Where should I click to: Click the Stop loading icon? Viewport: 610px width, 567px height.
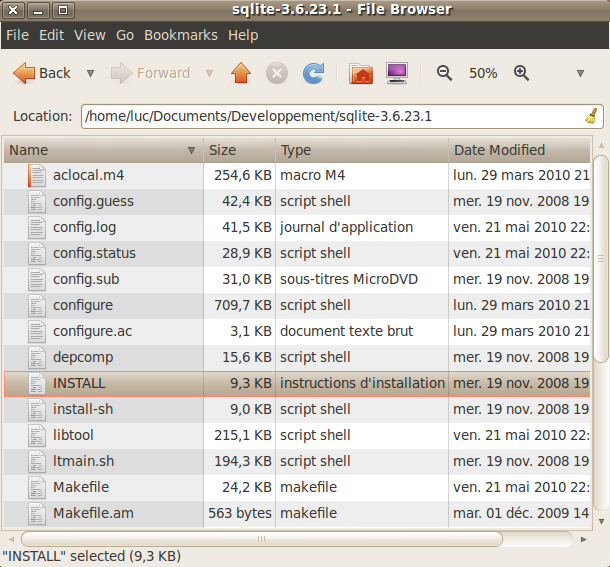pos(277,73)
